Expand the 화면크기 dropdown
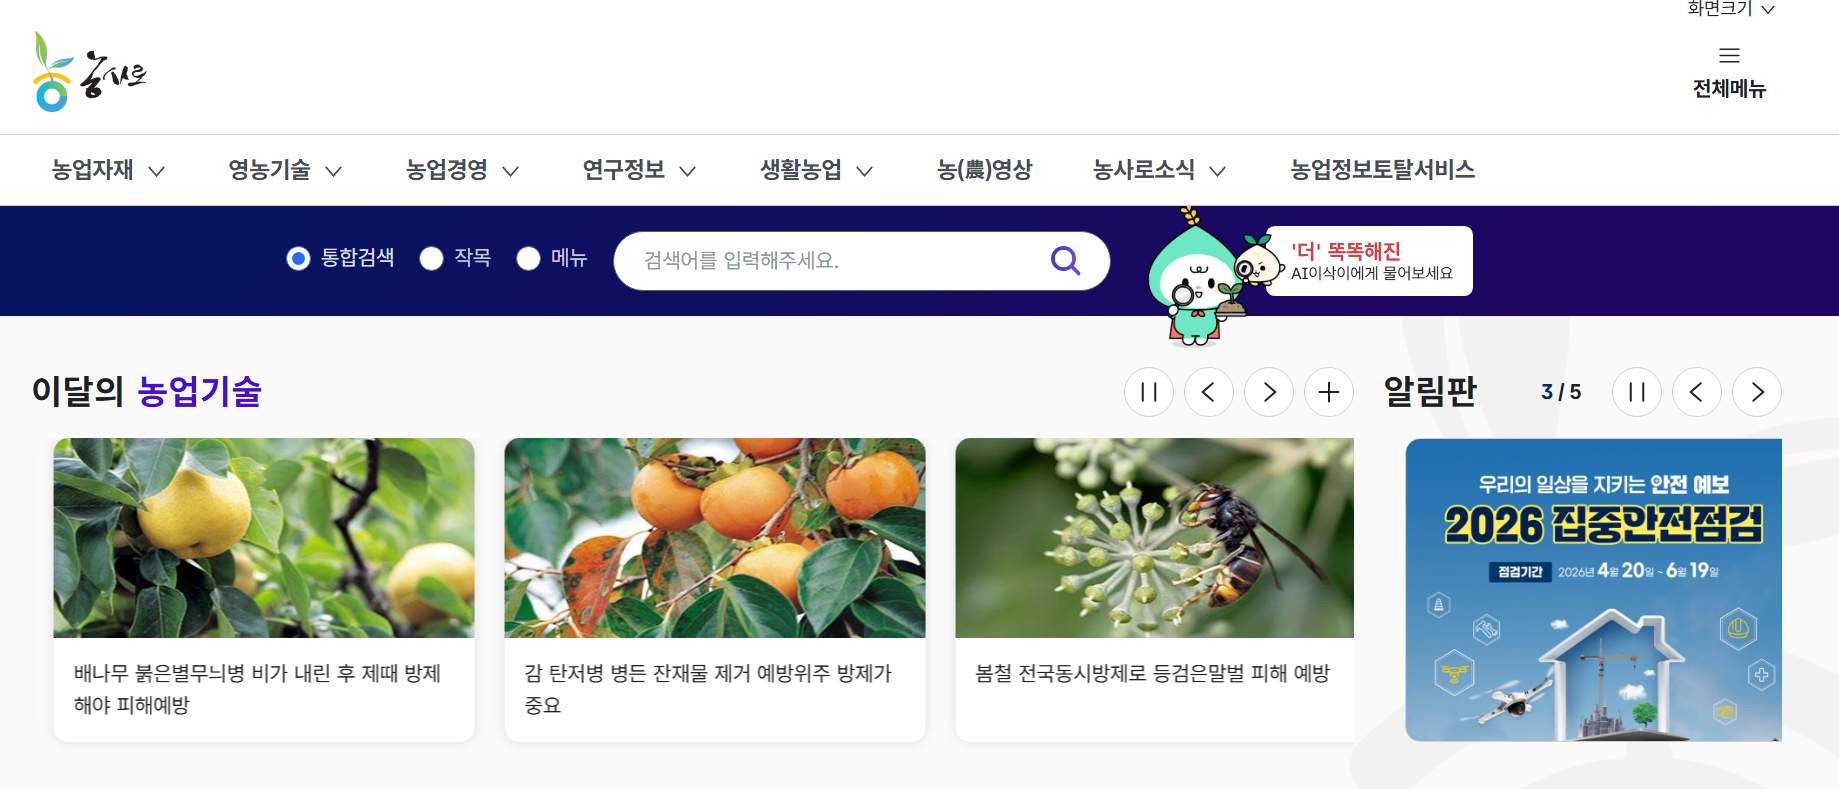1839x789 pixels. (1731, 9)
